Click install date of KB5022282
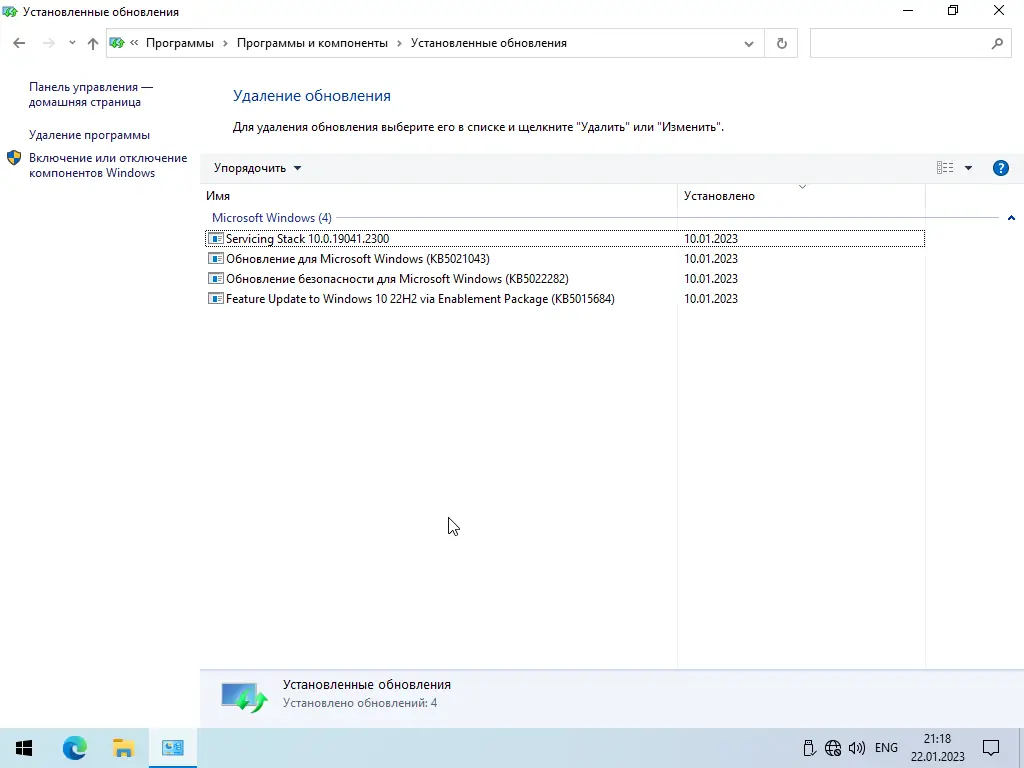 pos(711,279)
